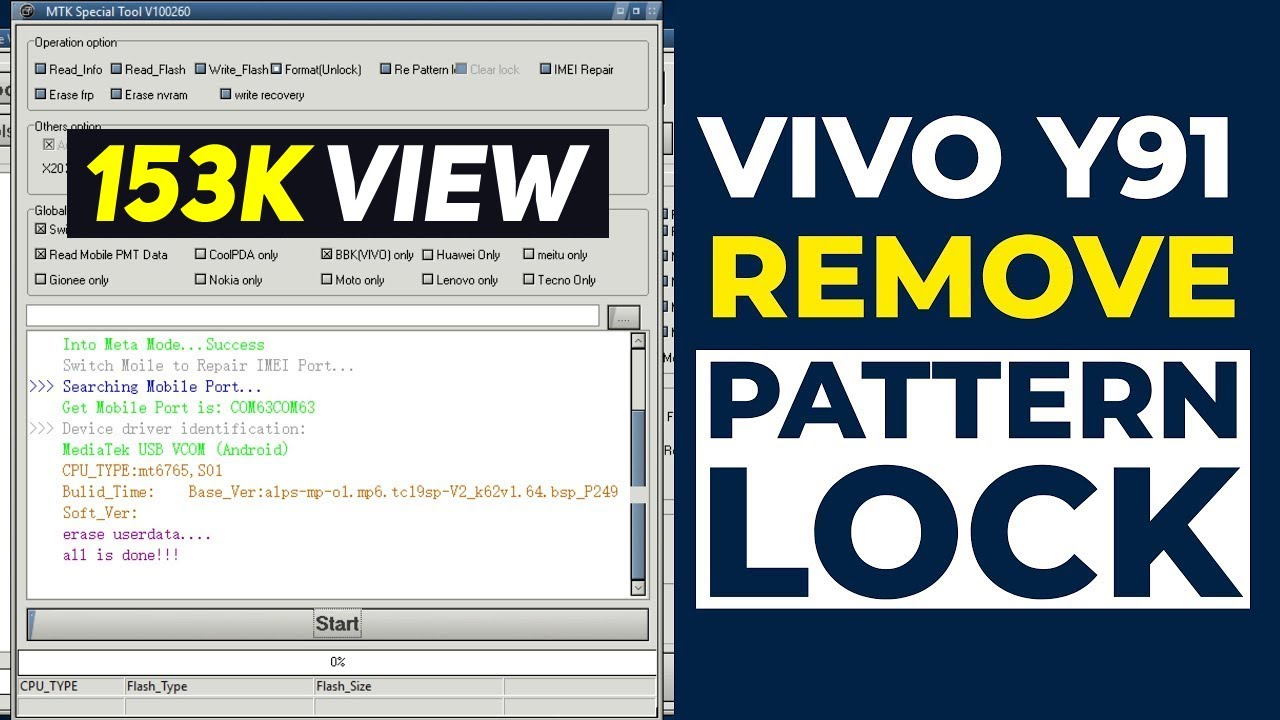
Task: Click the 'Bulid_Time:' log line
Action: tap(340, 492)
